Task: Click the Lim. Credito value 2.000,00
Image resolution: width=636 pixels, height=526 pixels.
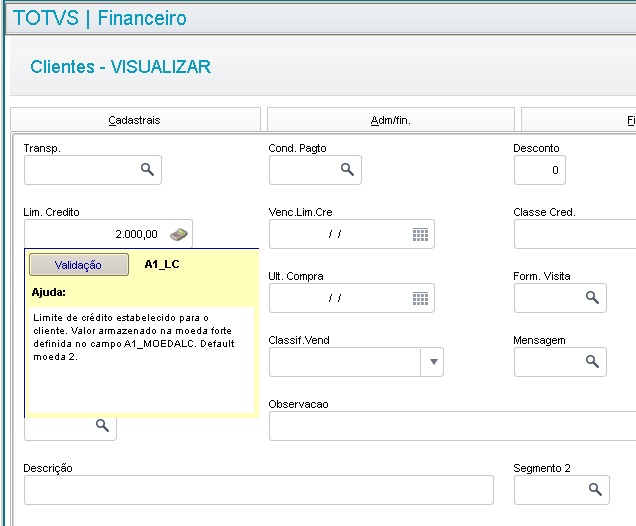Action: 136,234
